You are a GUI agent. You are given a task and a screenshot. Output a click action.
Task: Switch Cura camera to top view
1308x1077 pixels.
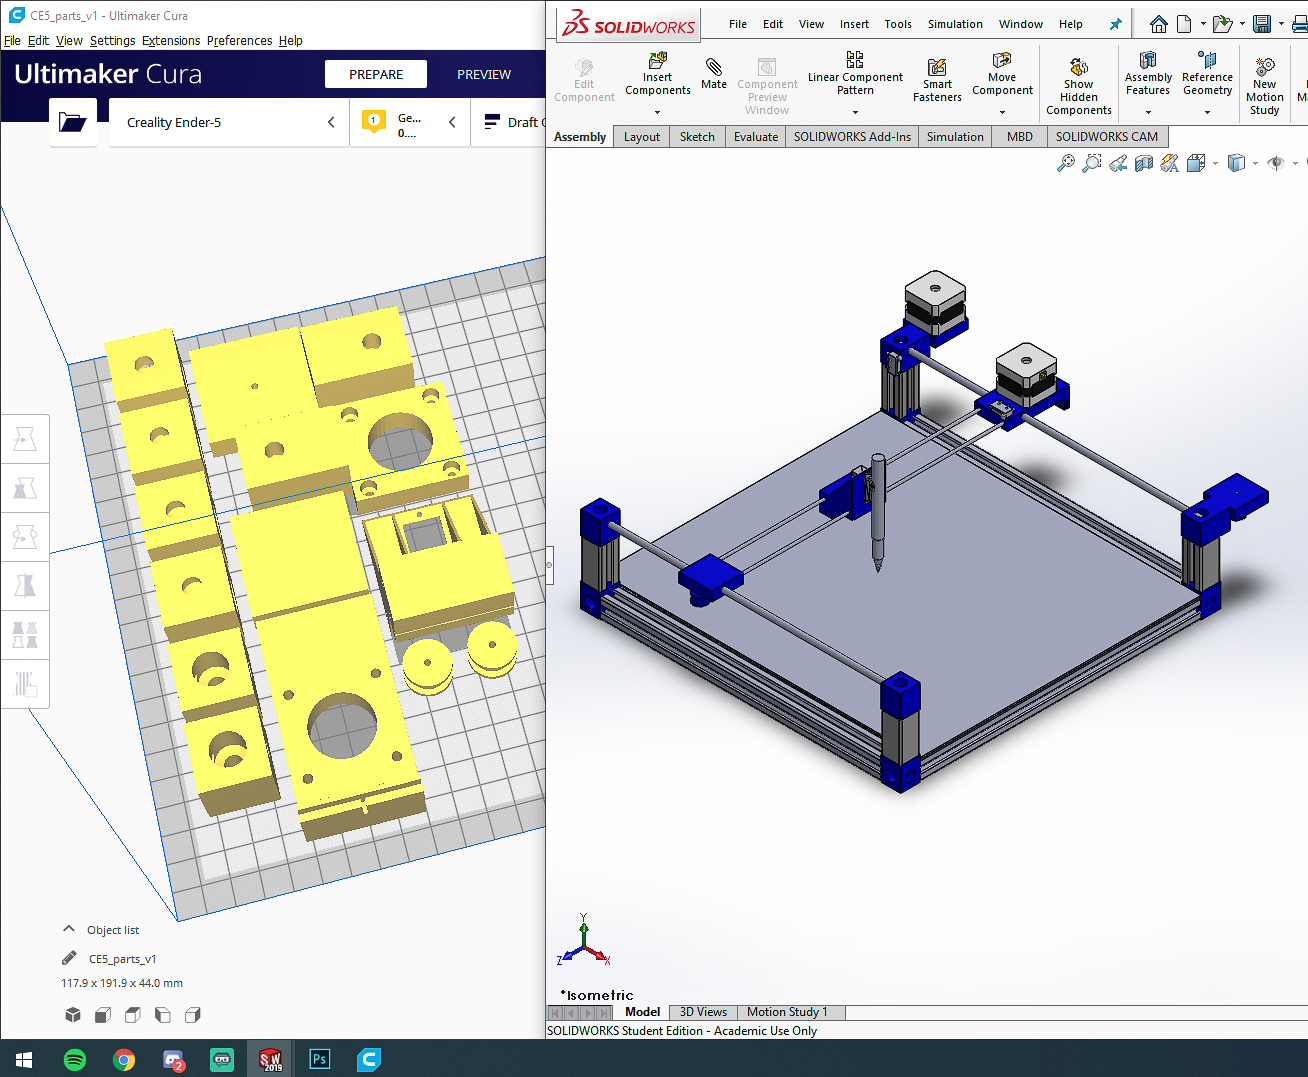click(x=132, y=1015)
